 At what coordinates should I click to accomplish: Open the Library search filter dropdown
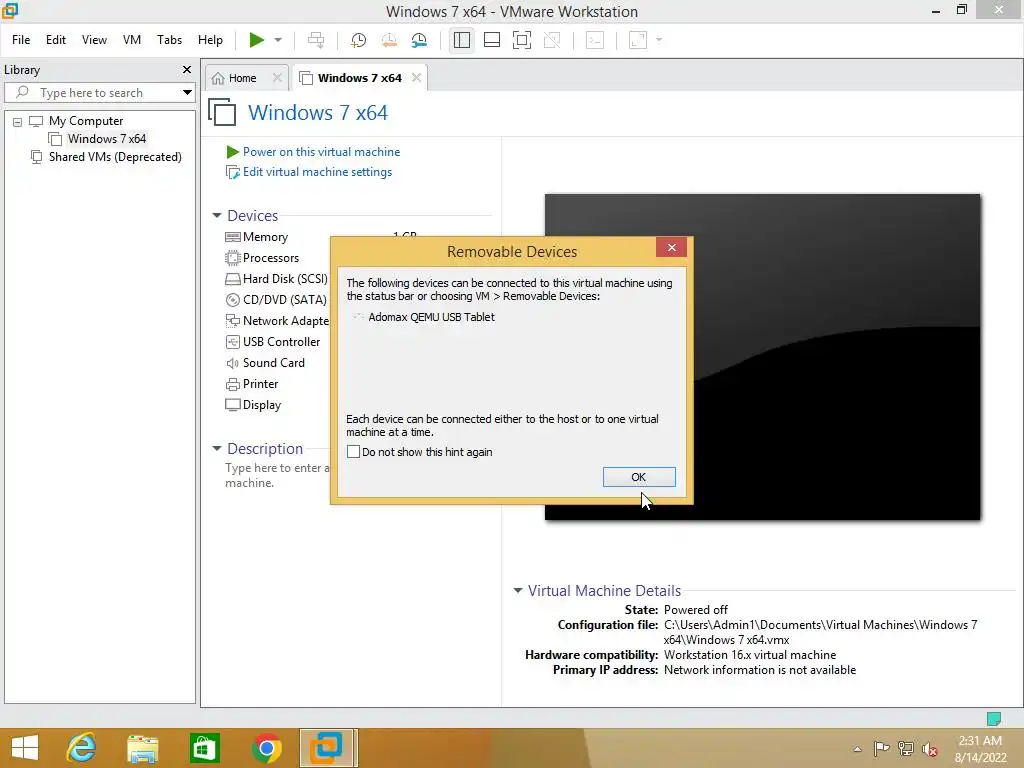pyautogui.click(x=187, y=93)
